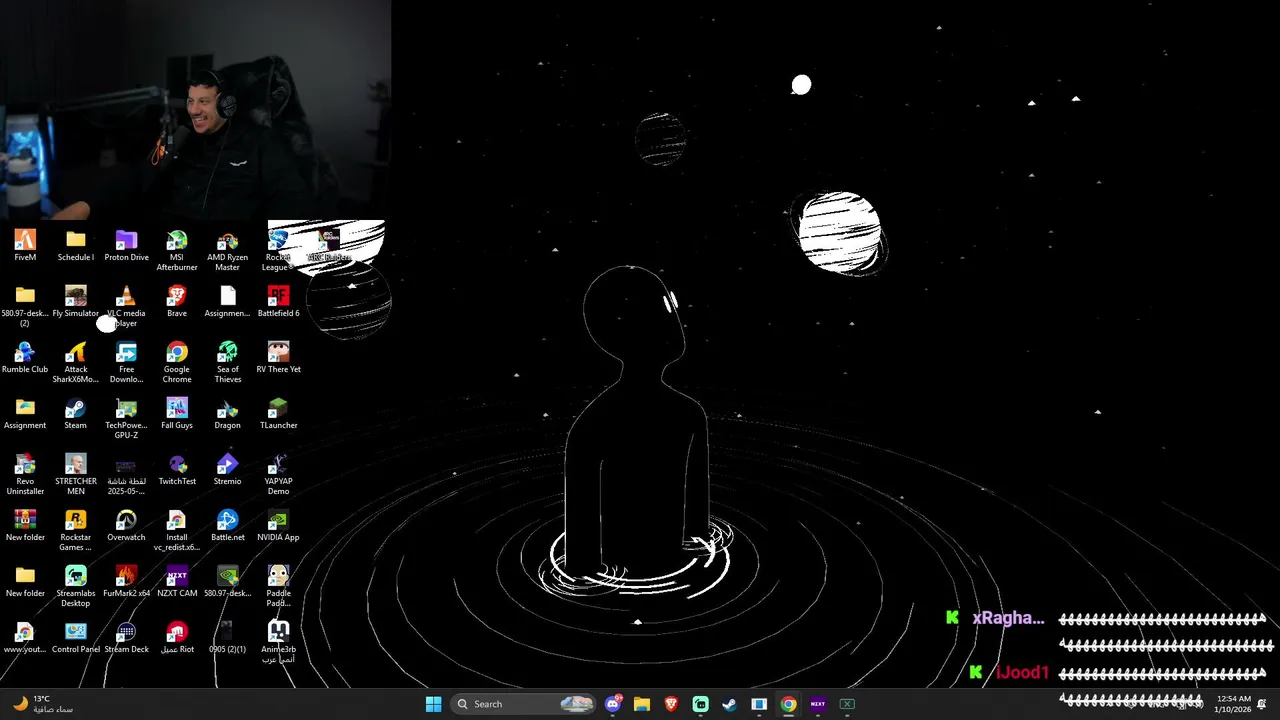
Task: Open the Brave desktop shortcut
Action: 177,302
